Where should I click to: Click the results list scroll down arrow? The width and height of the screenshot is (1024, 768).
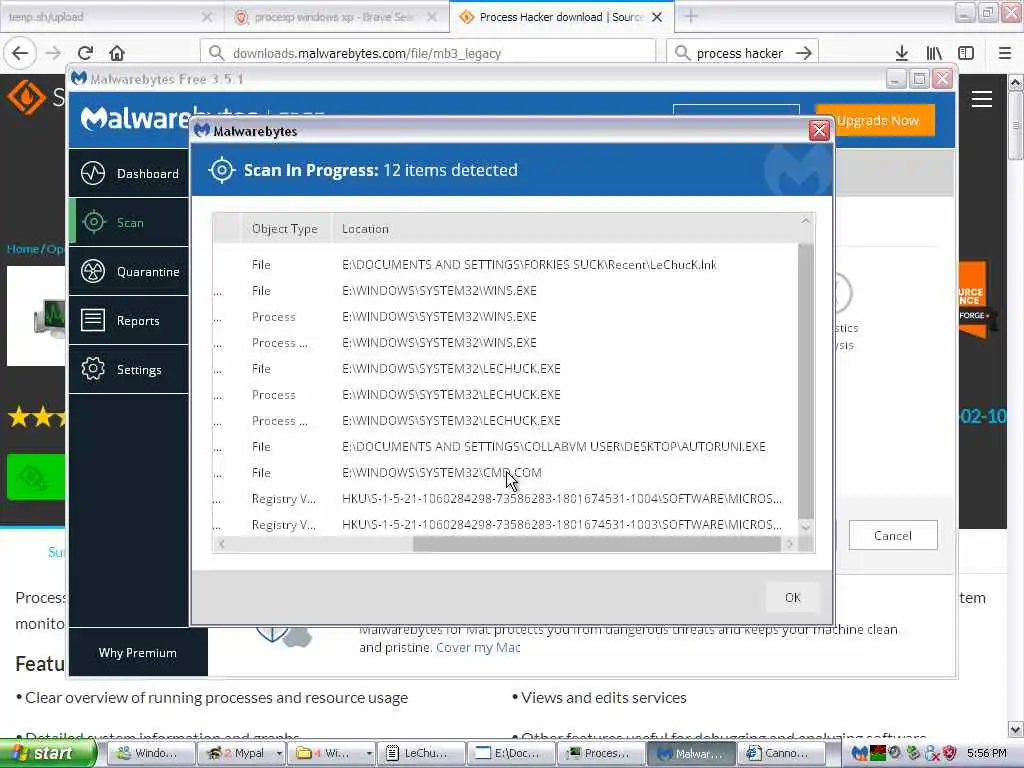tap(805, 527)
